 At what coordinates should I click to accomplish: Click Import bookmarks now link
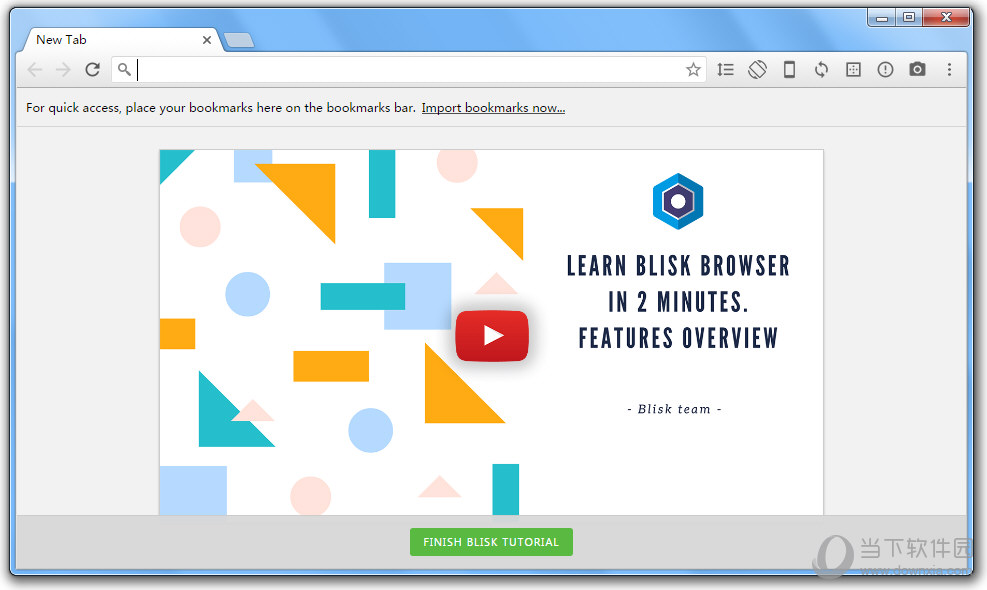tap(494, 108)
